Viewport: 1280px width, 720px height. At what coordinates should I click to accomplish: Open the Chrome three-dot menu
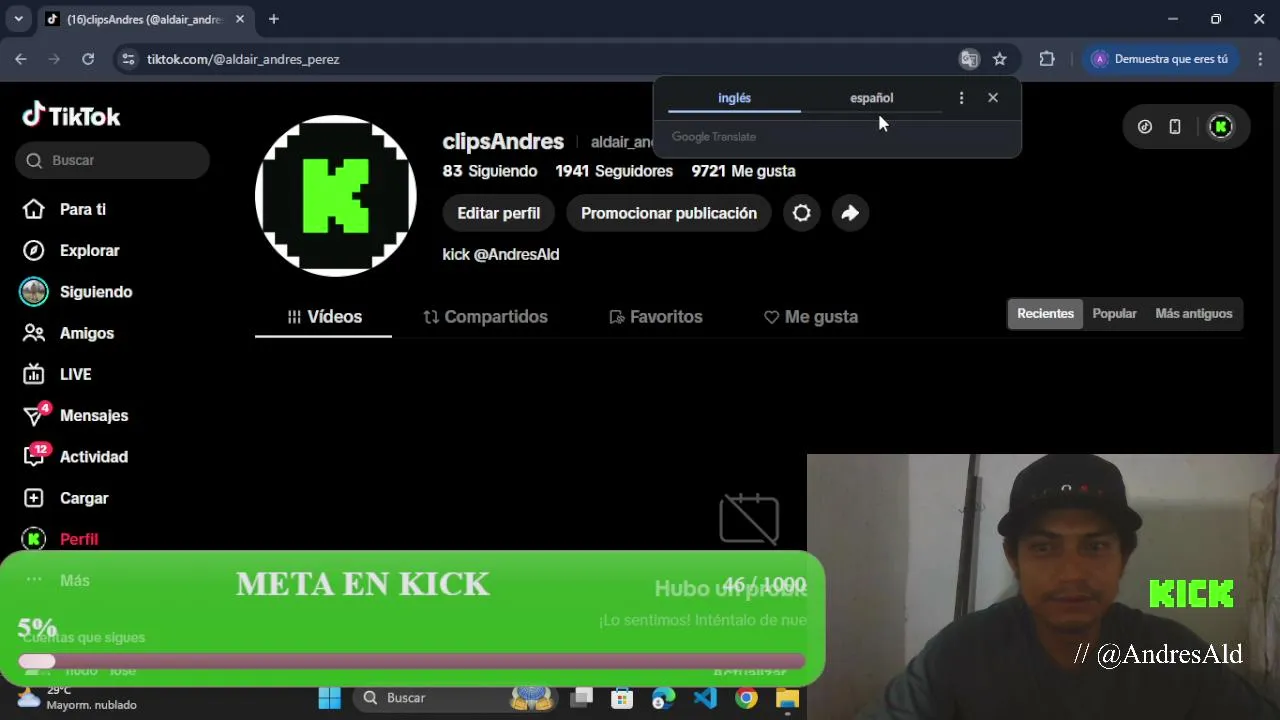click(x=1260, y=59)
